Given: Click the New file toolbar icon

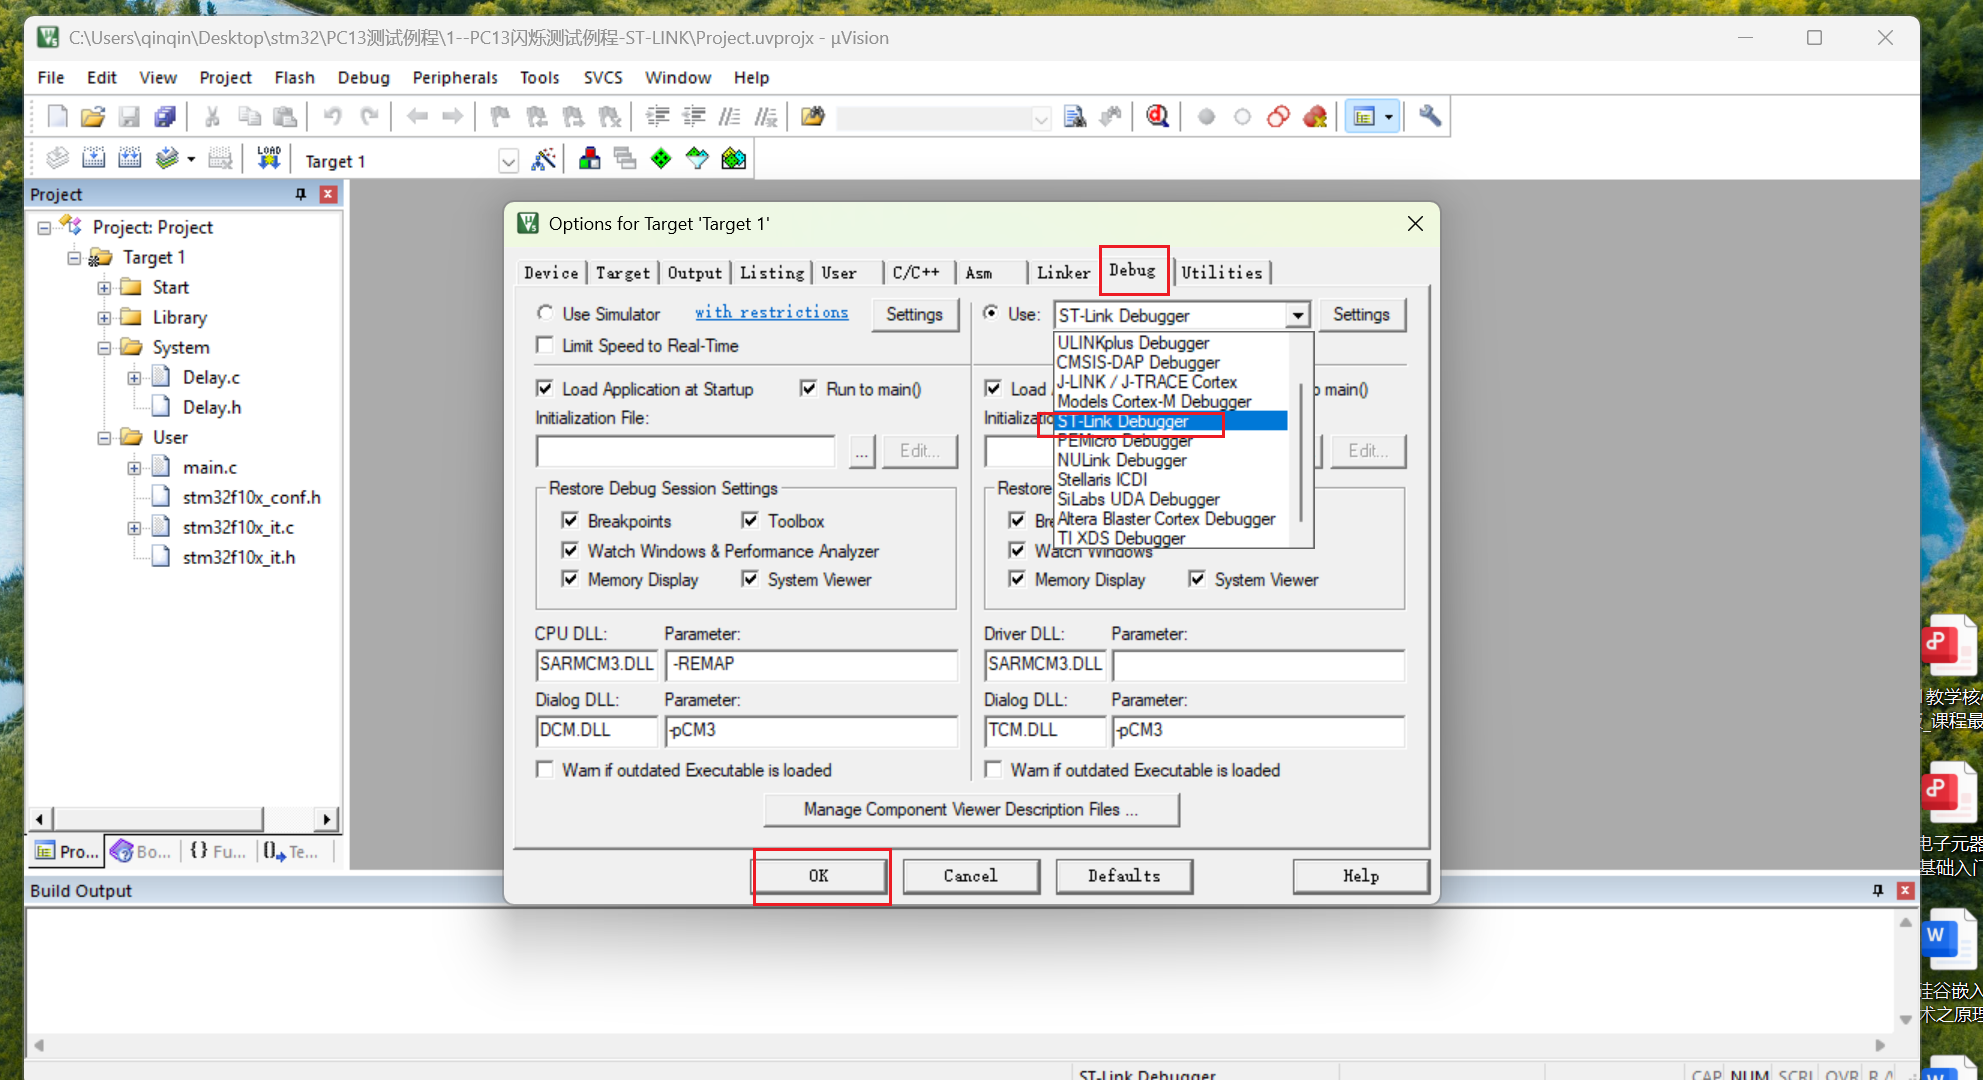Looking at the screenshot, I should [x=57, y=117].
